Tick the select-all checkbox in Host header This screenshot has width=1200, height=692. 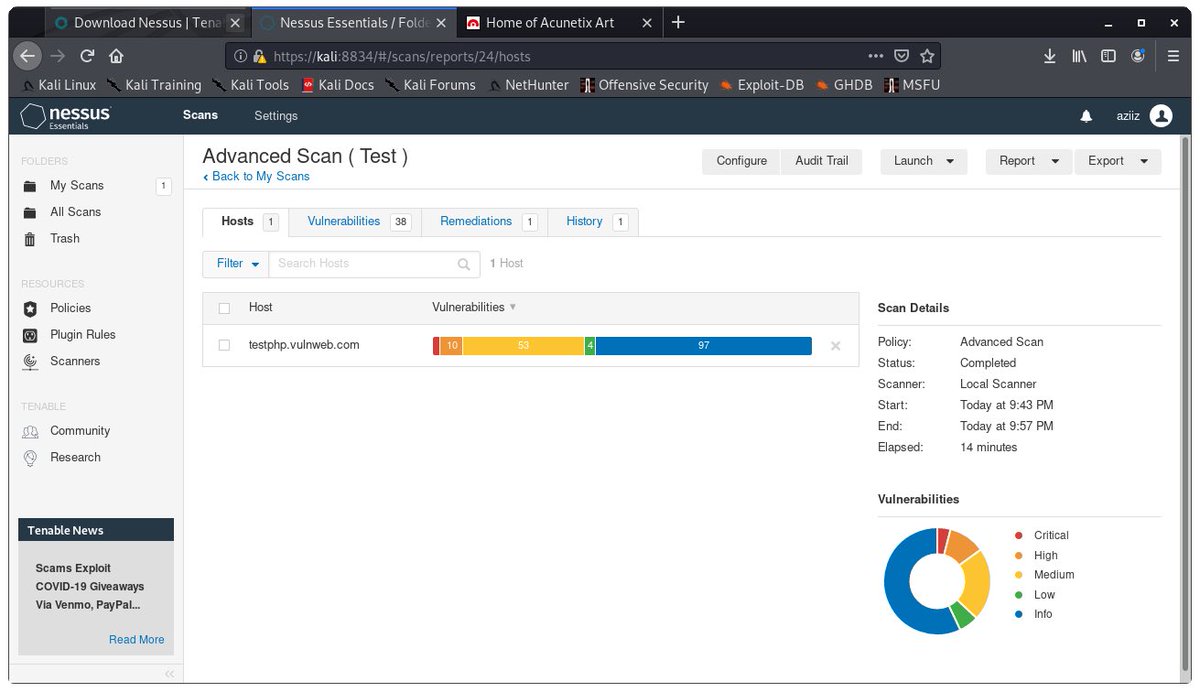(224, 308)
